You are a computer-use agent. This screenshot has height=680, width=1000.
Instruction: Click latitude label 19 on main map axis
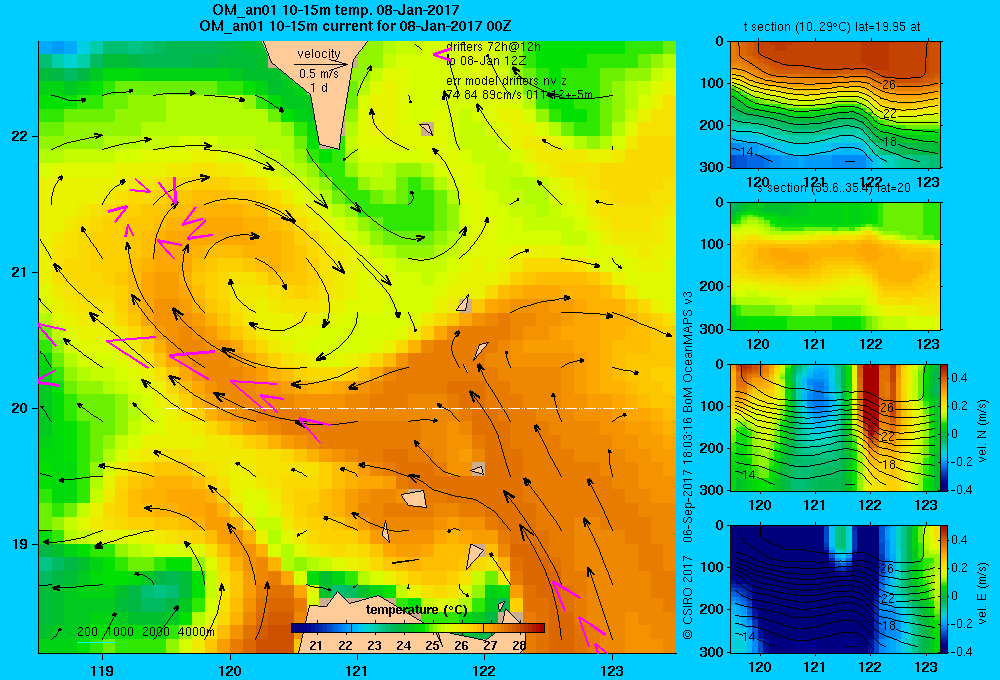[x=19, y=544]
